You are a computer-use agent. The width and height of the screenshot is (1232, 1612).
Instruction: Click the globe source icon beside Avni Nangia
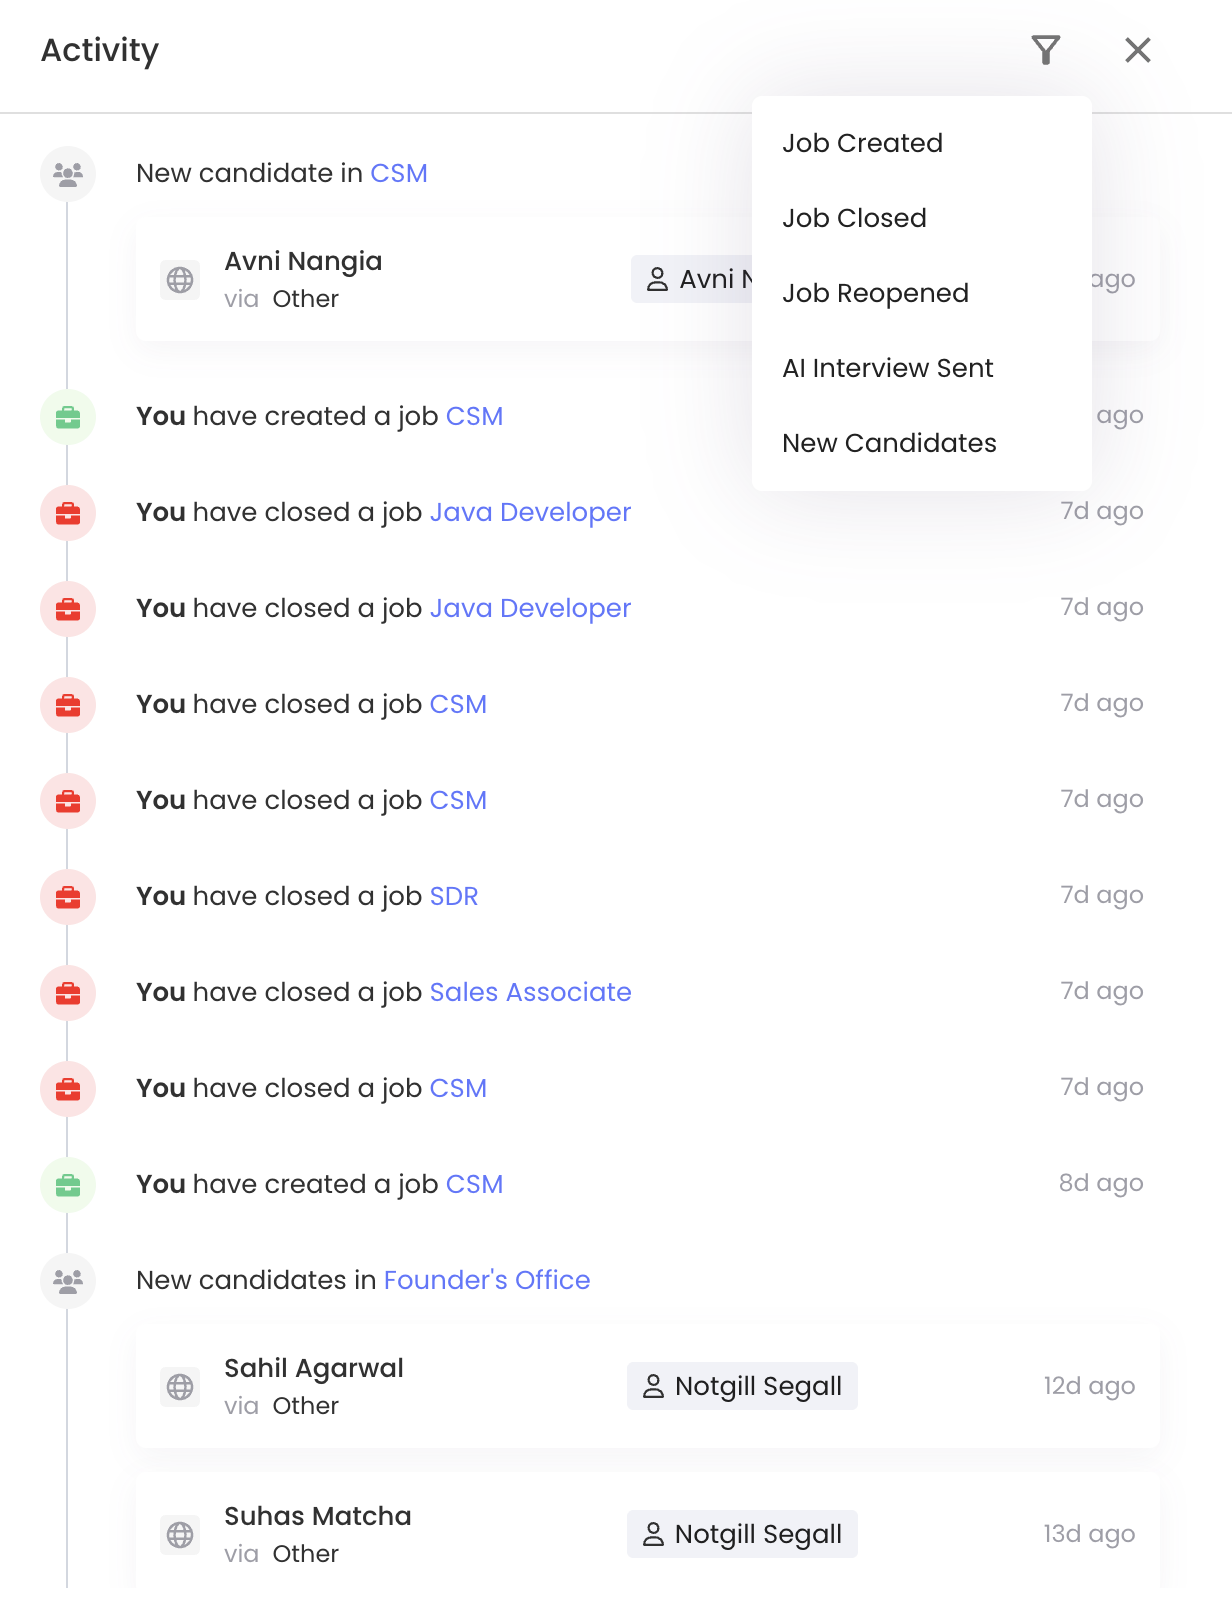coord(180,280)
